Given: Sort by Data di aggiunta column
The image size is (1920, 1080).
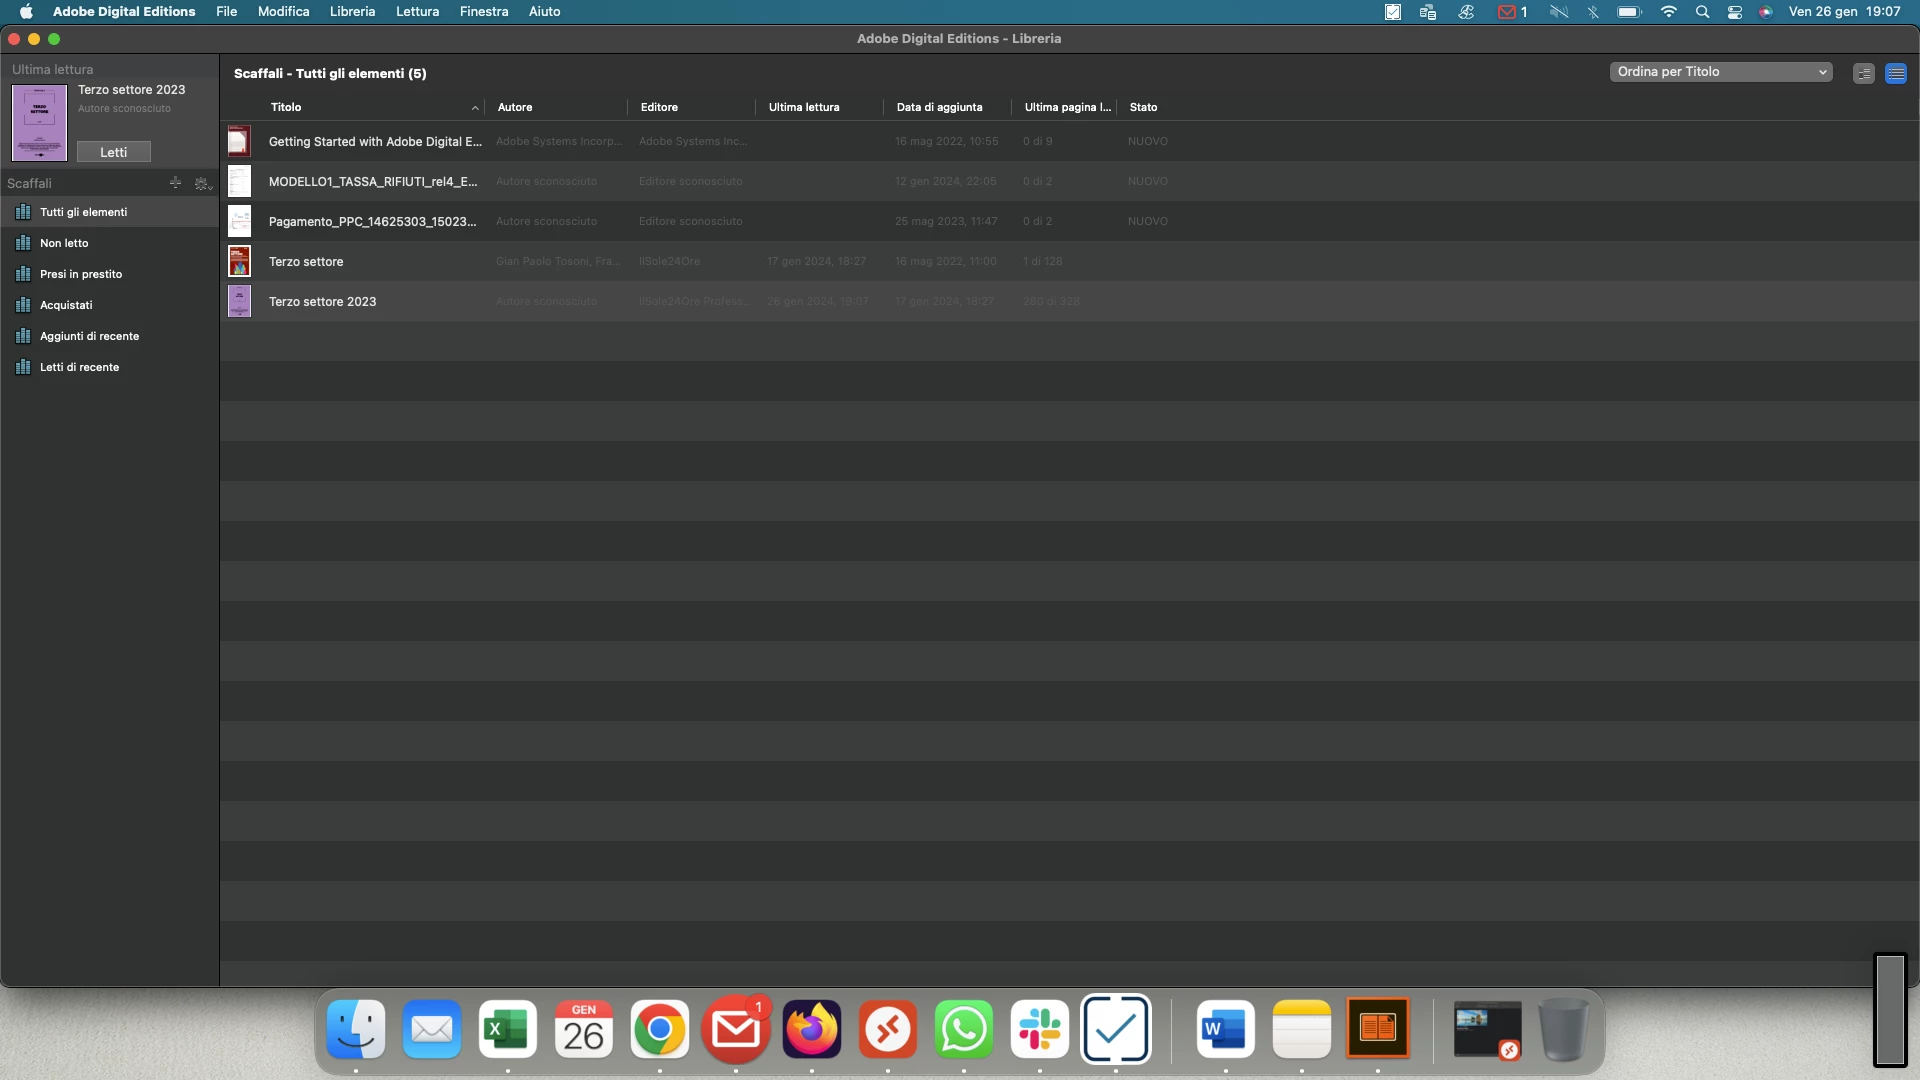Looking at the screenshot, I should pyautogui.click(x=939, y=107).
